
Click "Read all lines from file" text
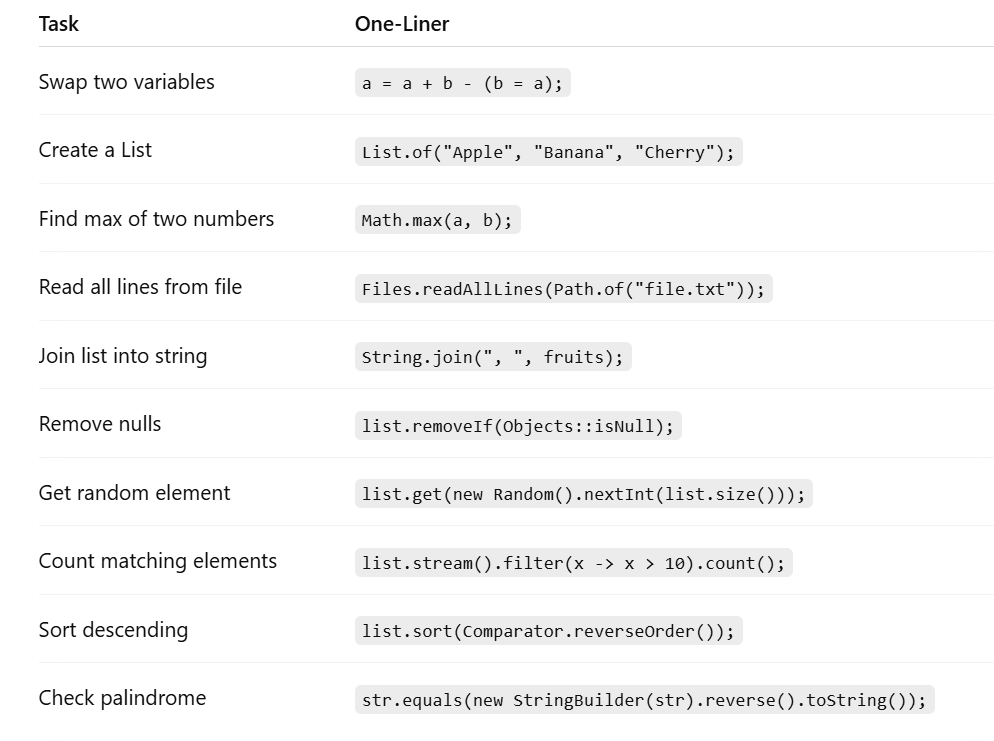point(140,287)
